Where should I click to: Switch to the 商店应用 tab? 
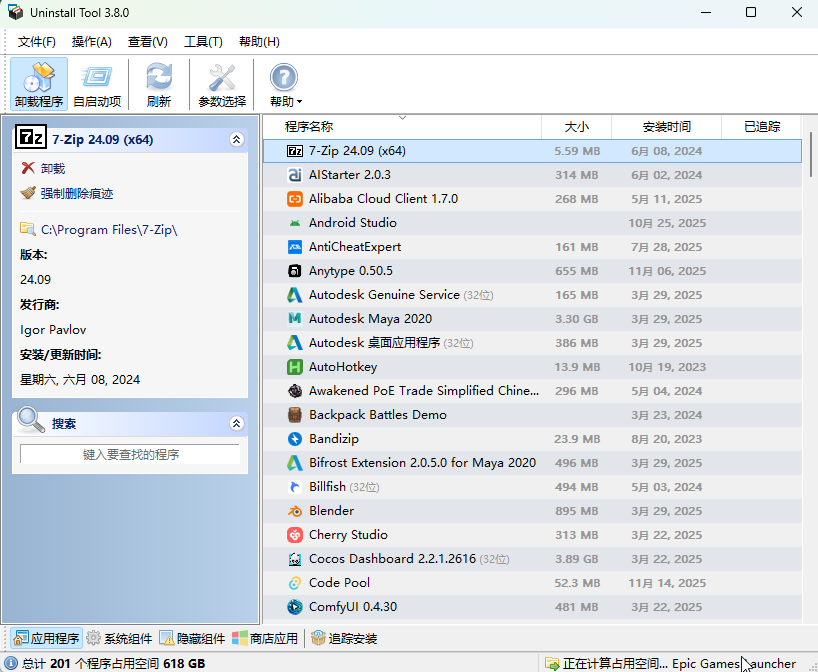pos(265,638)
